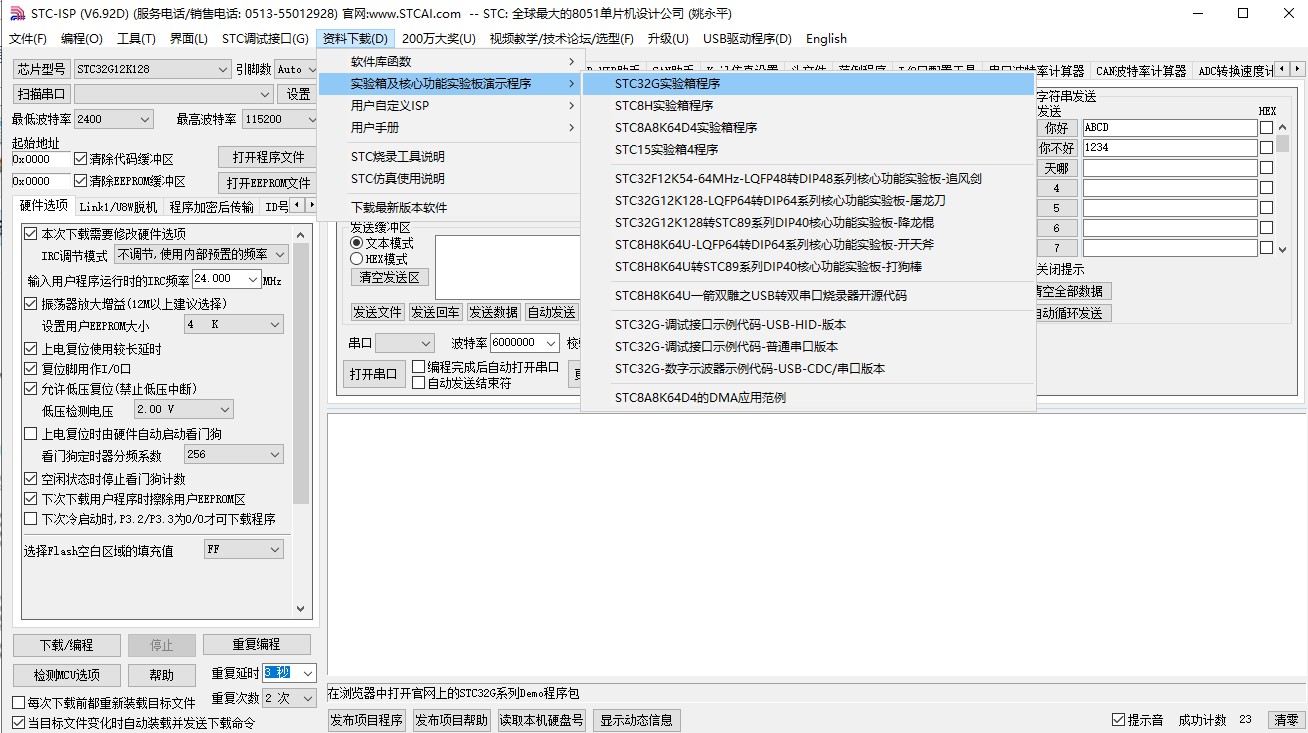Open the 视频教学/技术论坛/选型(F) menu

(562, 39)
